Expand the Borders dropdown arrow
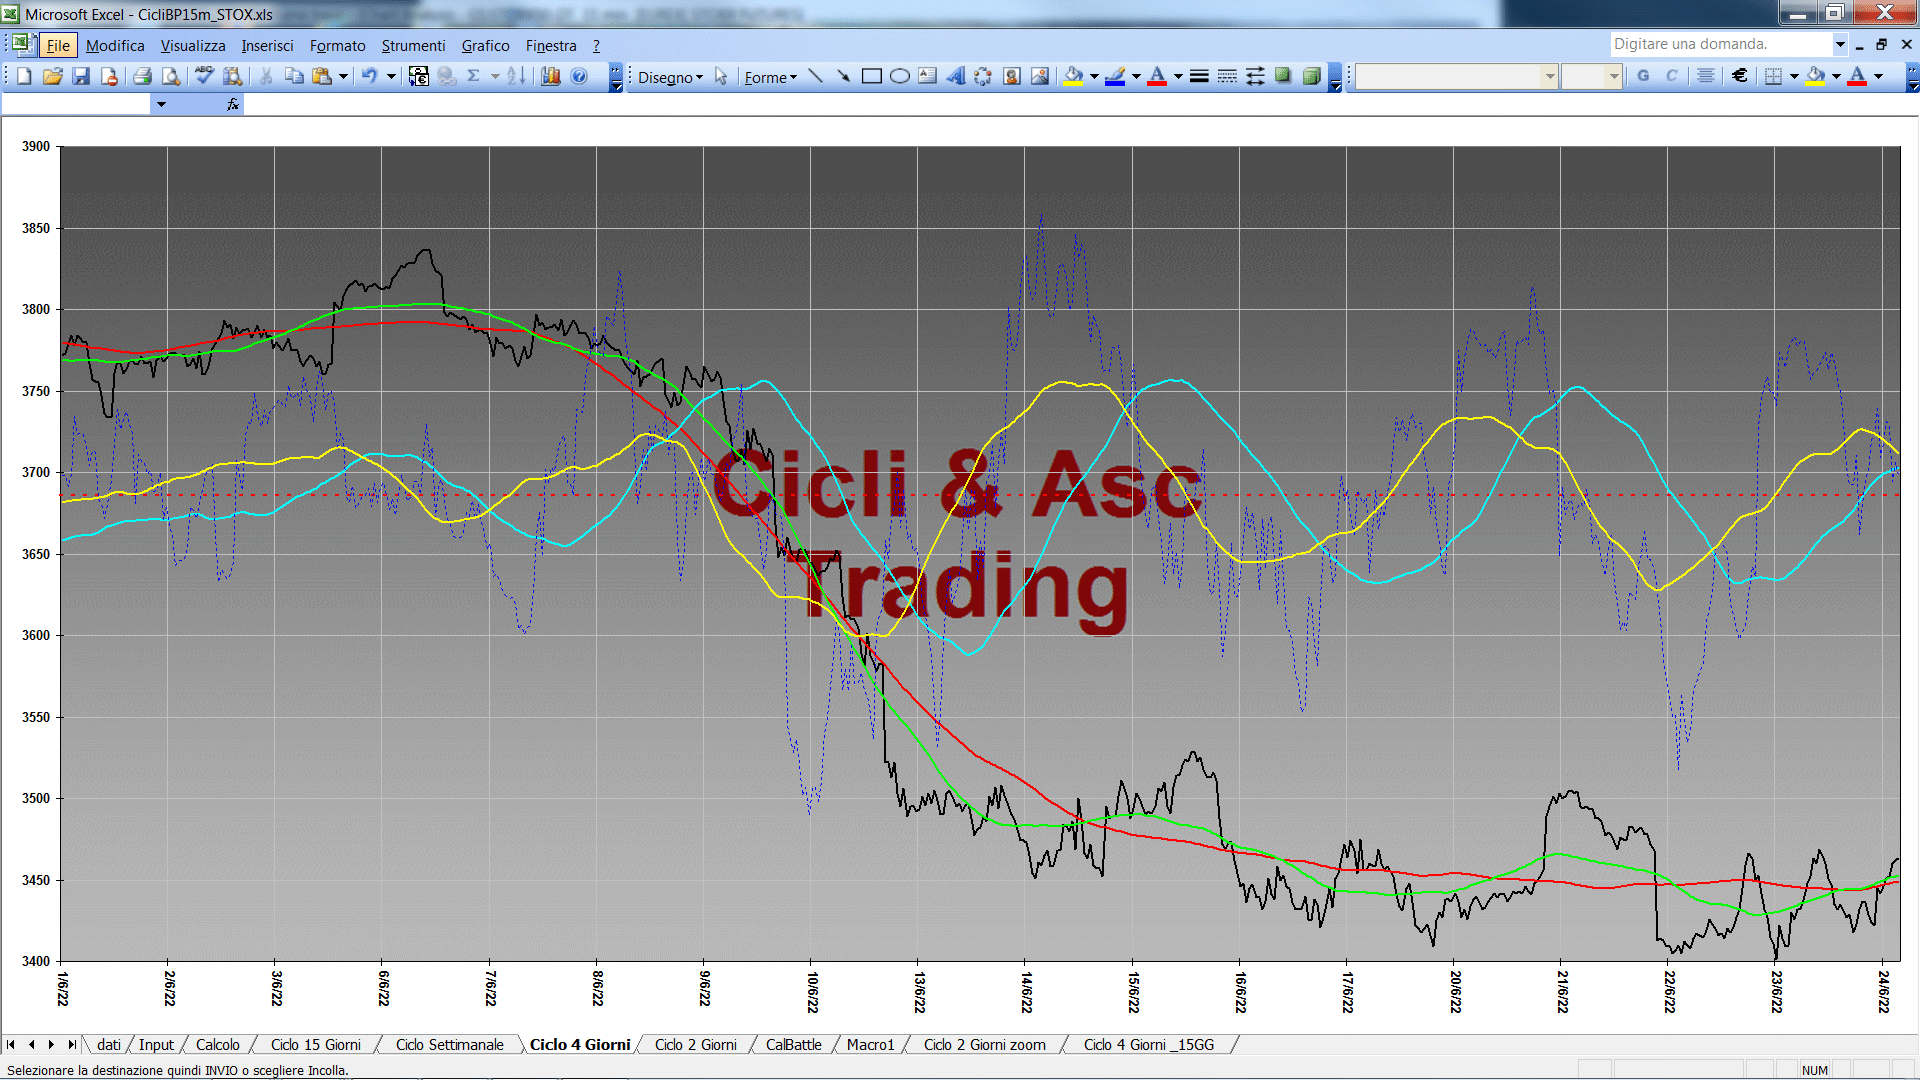This screenshot has width=1920, height=1080. (x=1794, y=77)
